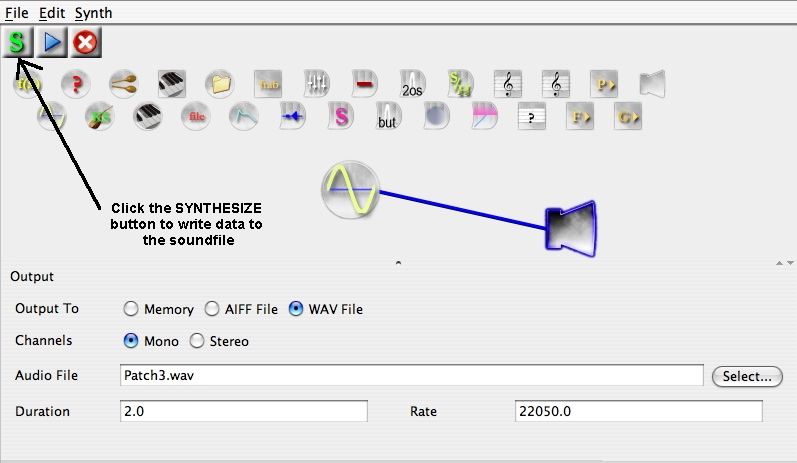797x463 pixels.
Task: Enable Stereo channels
Action: click(197, 341)
